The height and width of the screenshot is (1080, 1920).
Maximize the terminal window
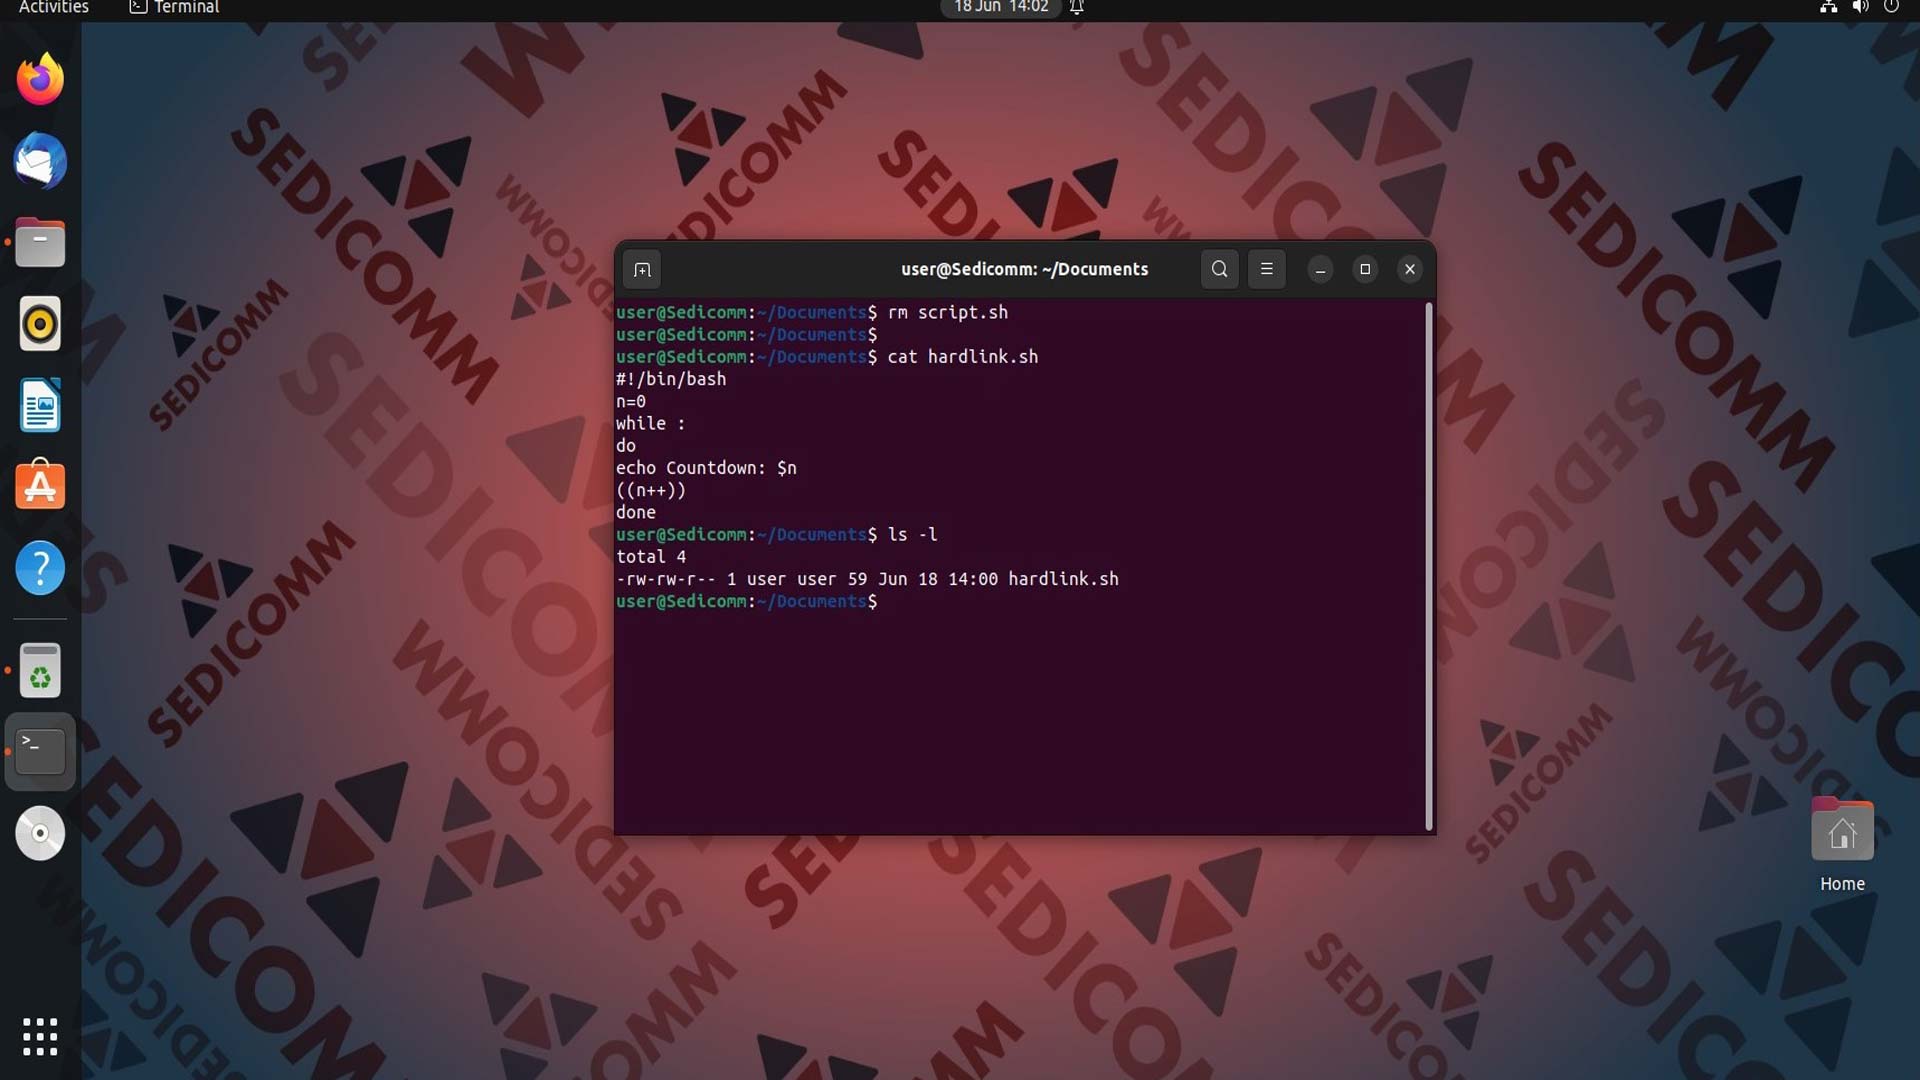tap(1365, 270)
